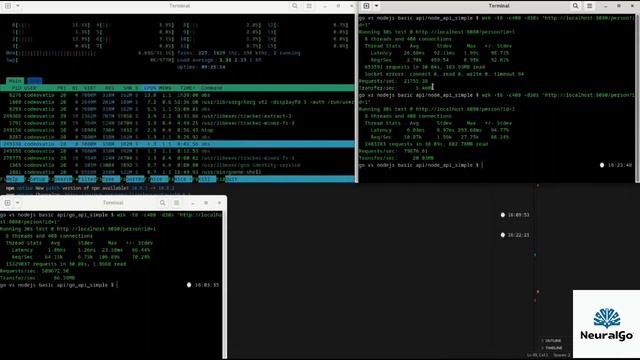Click the Swp usage bar in htop

[90, 60]
